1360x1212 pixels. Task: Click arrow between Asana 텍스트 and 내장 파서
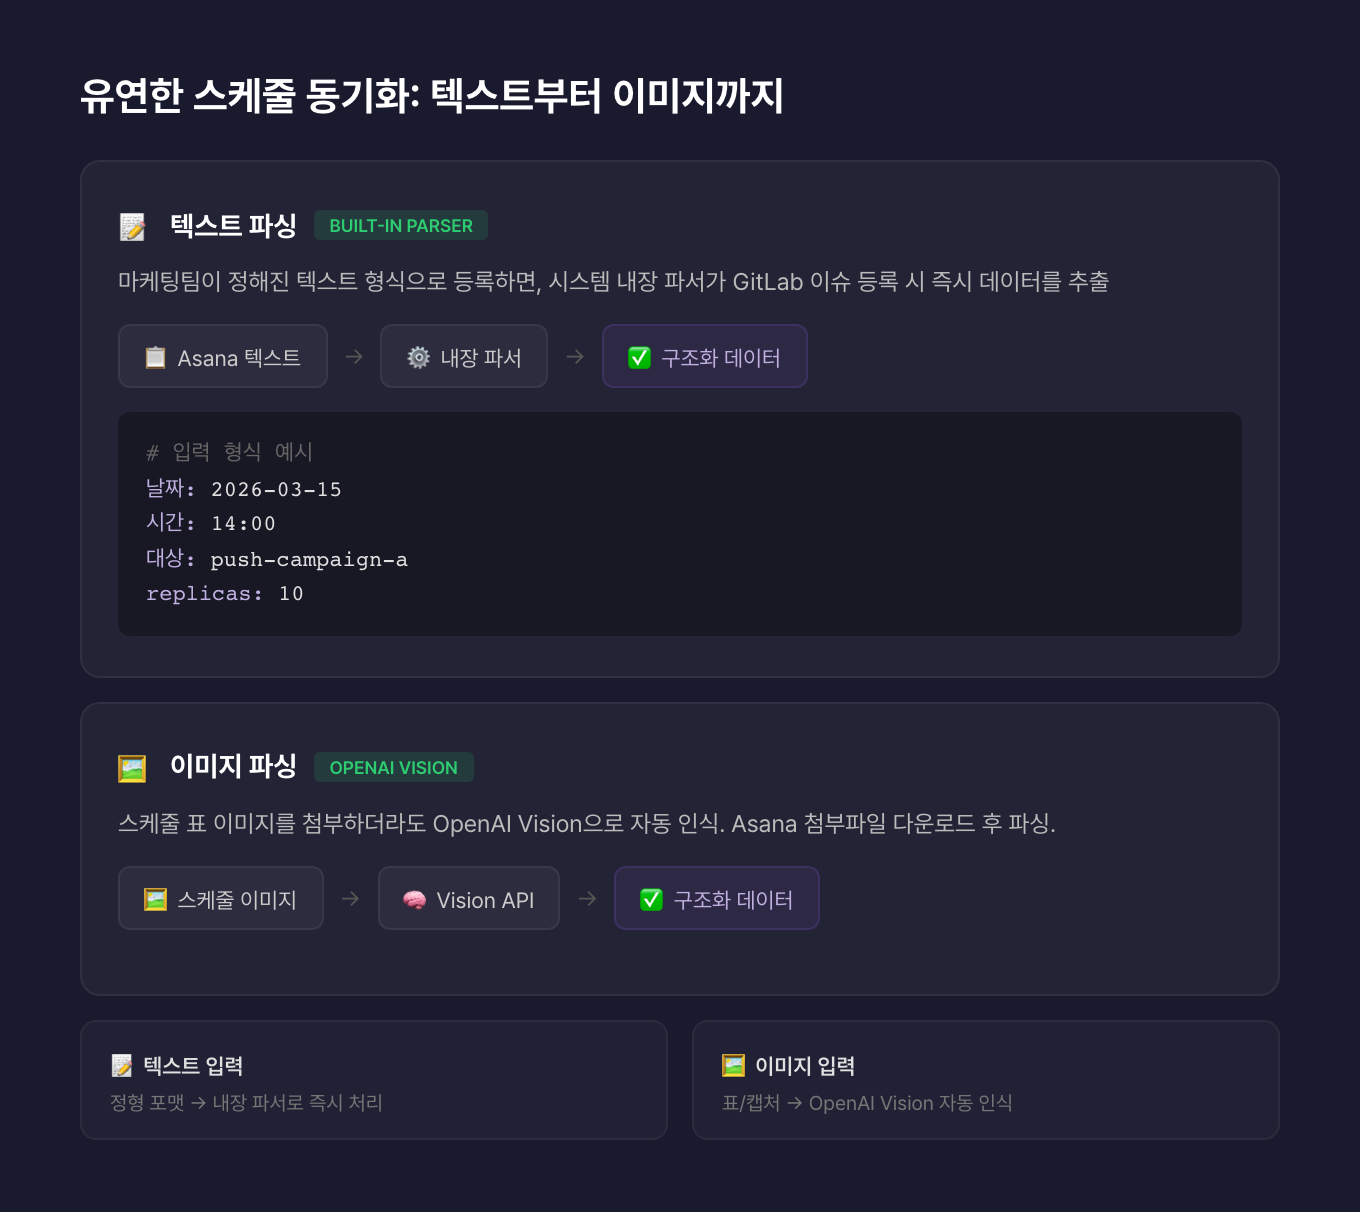click(354, 357)
